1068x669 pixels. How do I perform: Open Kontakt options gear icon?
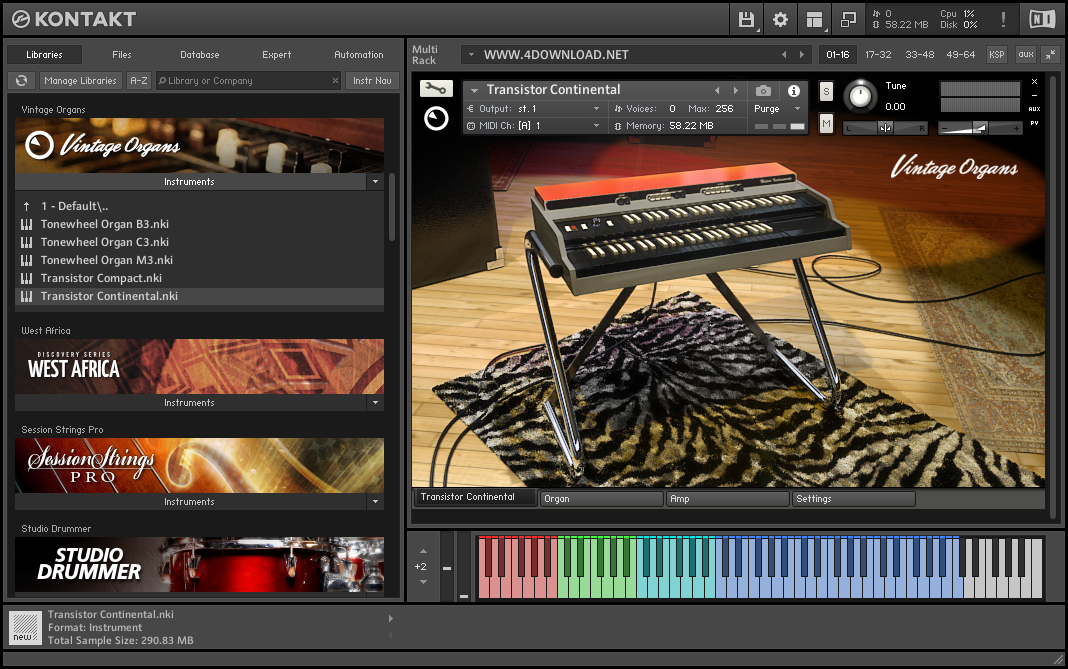point(780,20)
